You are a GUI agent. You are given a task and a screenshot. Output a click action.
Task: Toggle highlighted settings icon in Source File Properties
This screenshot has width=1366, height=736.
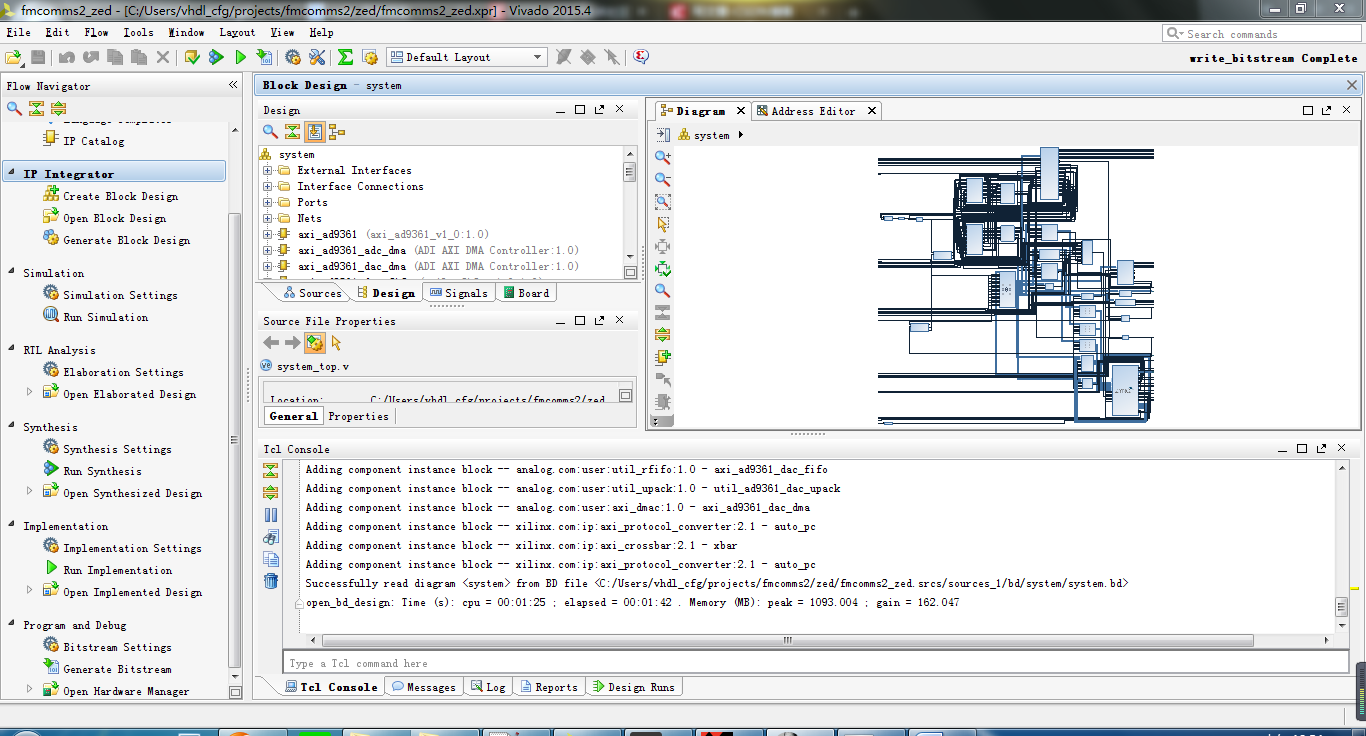pos(314,343)
